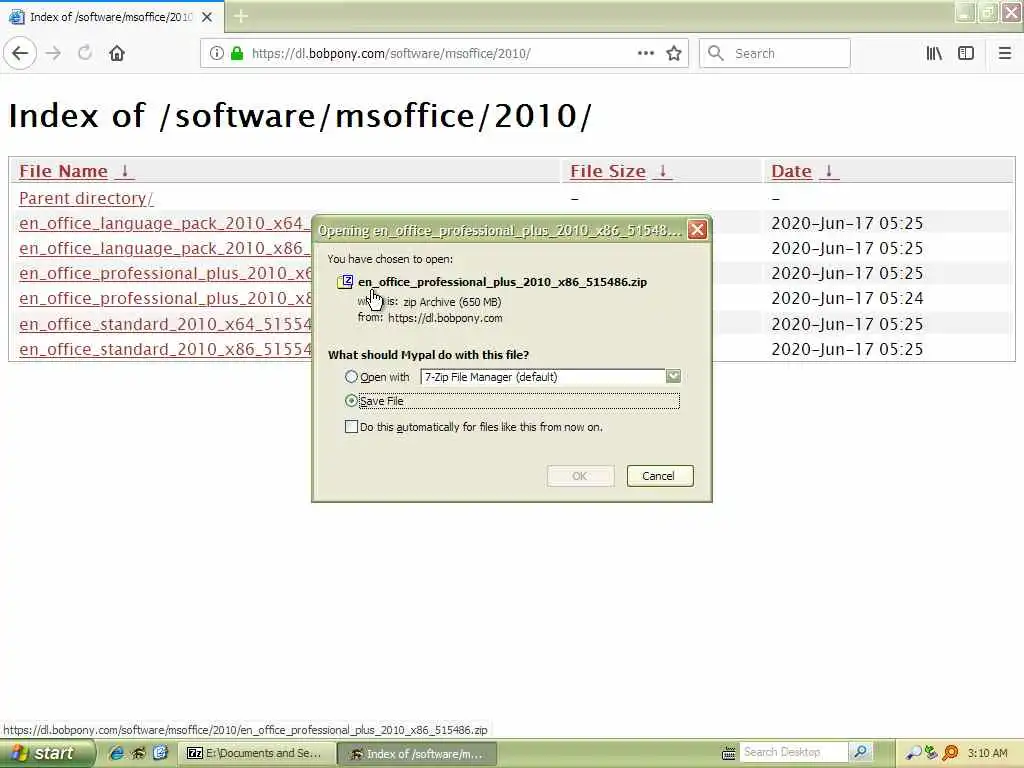Click date 2020-Jun-17 05:24
The image size is (1024, 768).
tap(847, 298)
